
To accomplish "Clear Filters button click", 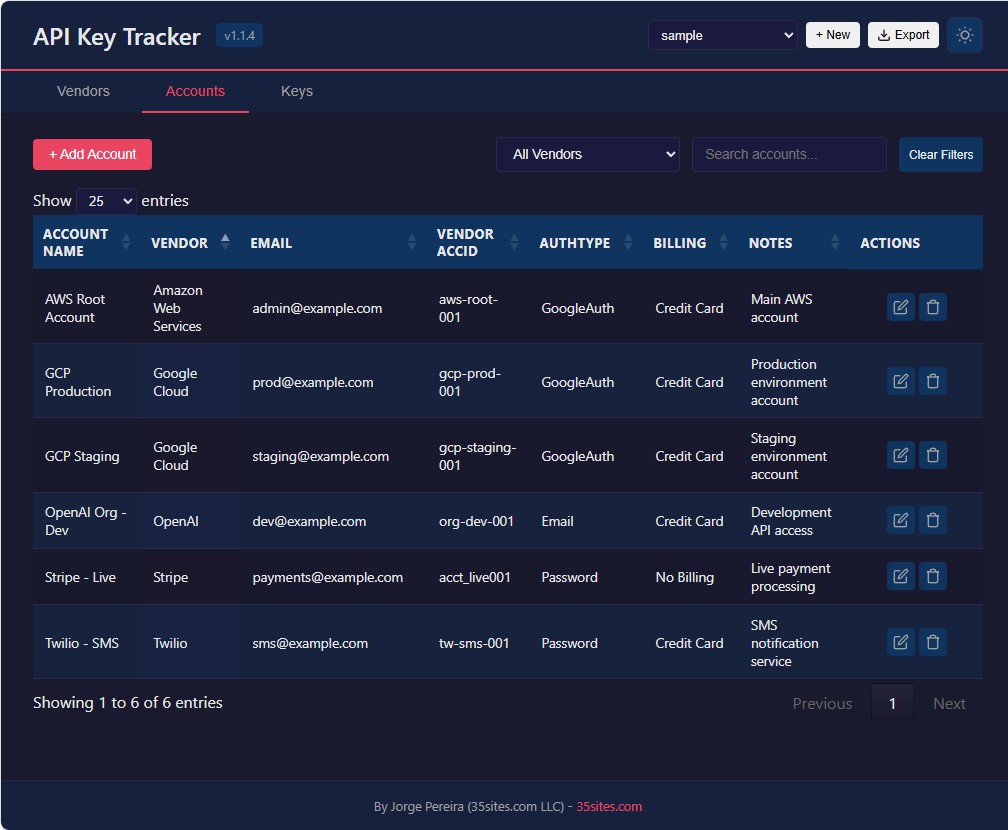I will click(x=940, y=154).
